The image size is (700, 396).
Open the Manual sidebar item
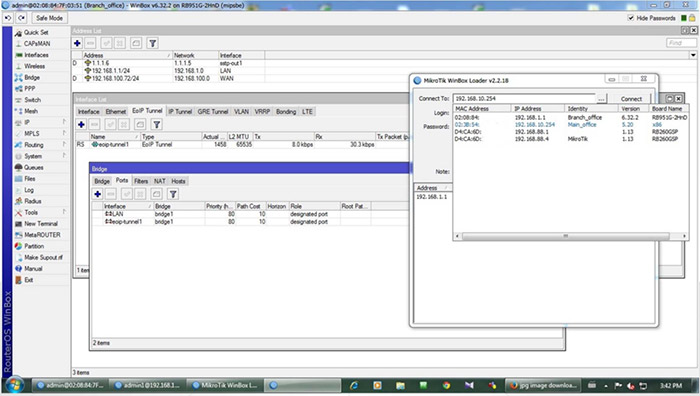pyautogui.click(x=33, y=268)
